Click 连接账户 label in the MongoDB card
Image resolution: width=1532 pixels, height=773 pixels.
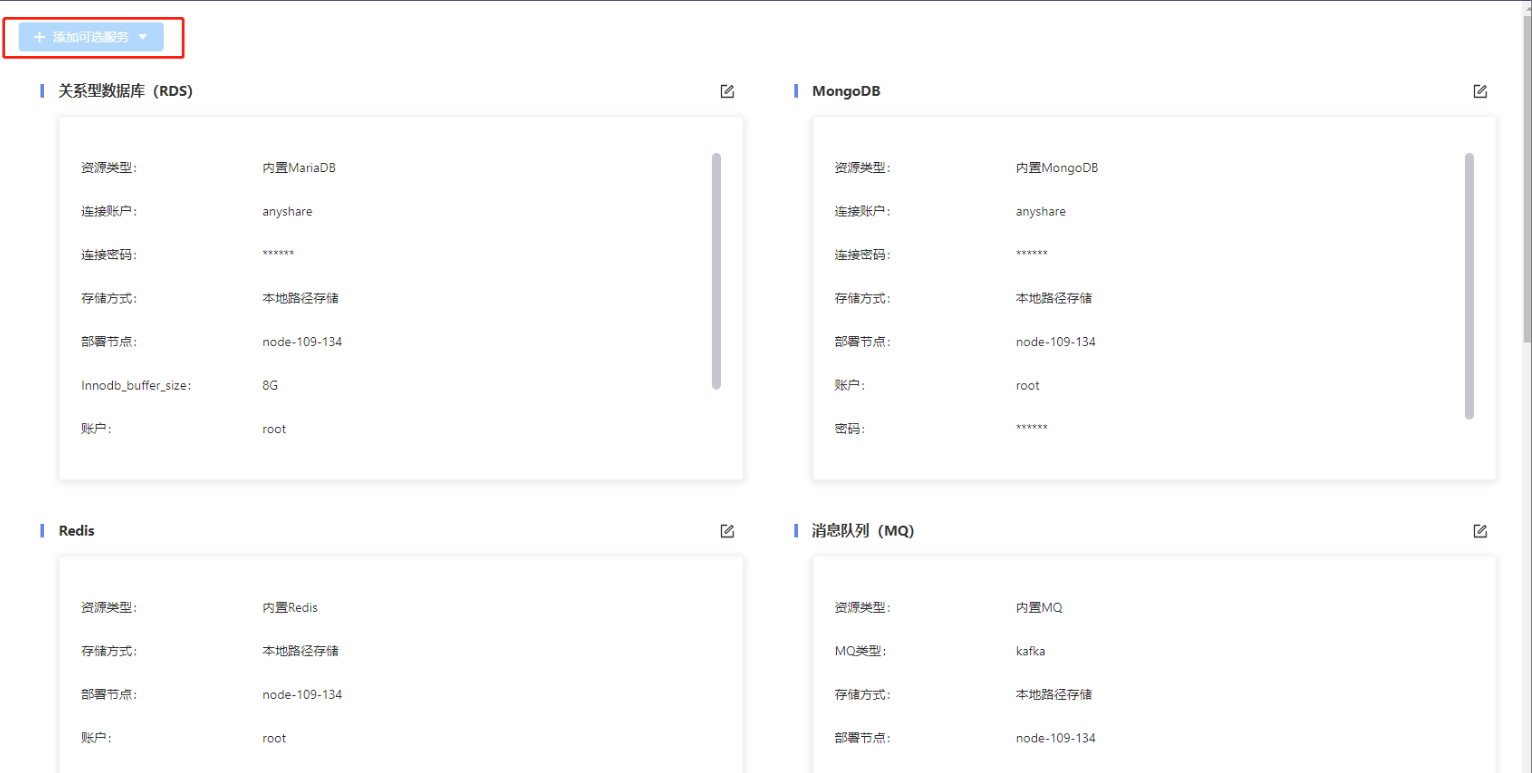pos(862,212)
